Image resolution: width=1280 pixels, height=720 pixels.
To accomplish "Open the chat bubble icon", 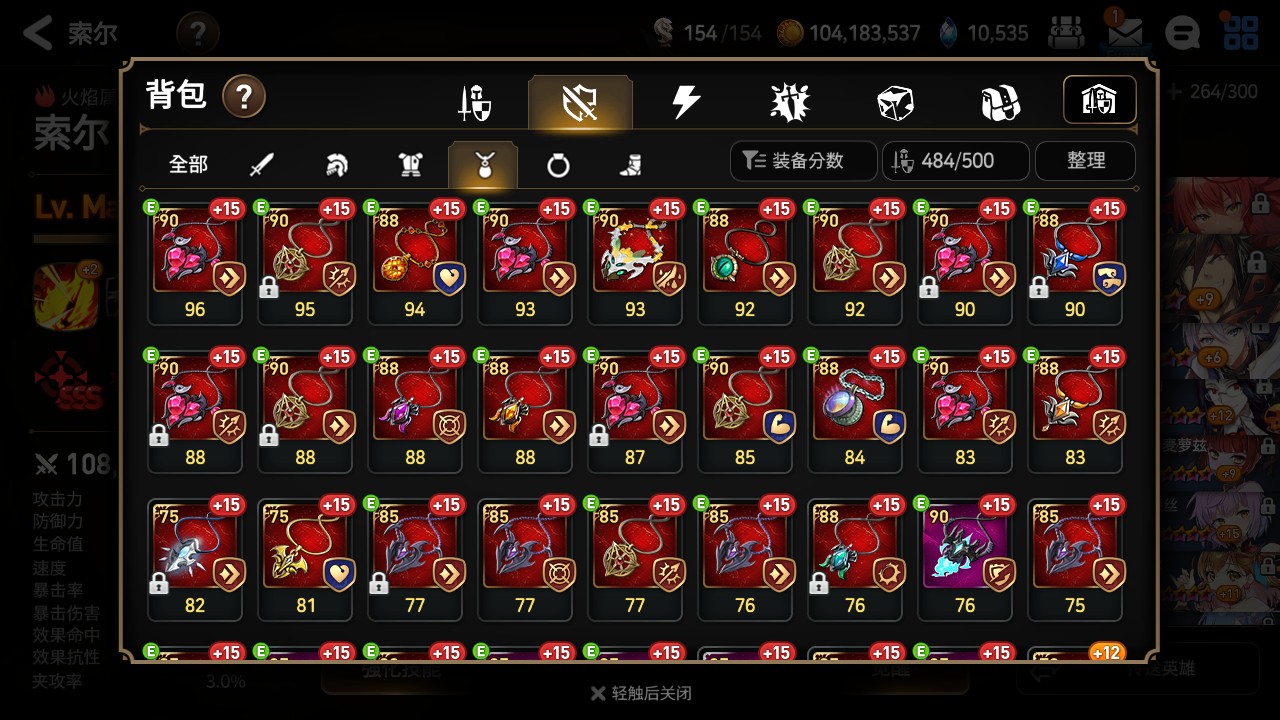I will point(1183,33).
